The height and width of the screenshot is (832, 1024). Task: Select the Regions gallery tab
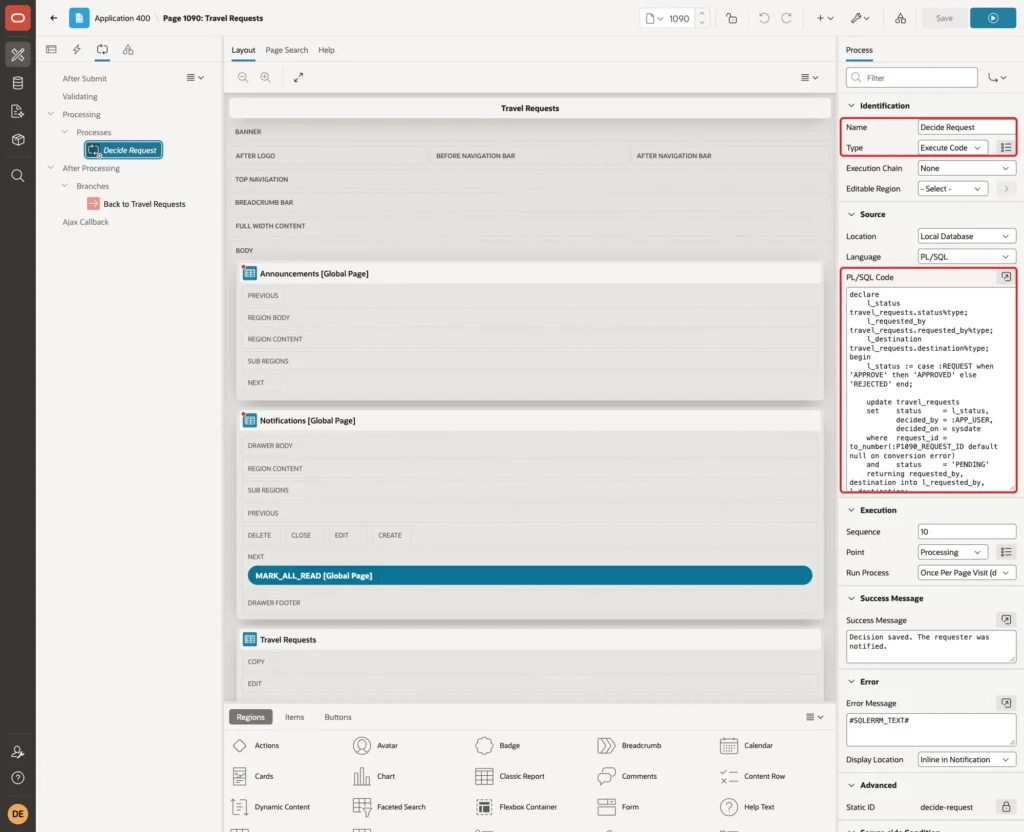(251, 717)
